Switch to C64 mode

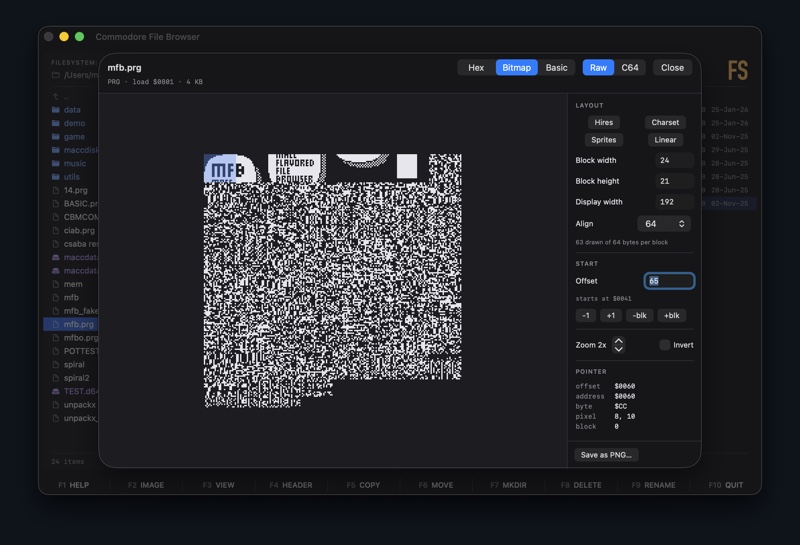point(630,67)
